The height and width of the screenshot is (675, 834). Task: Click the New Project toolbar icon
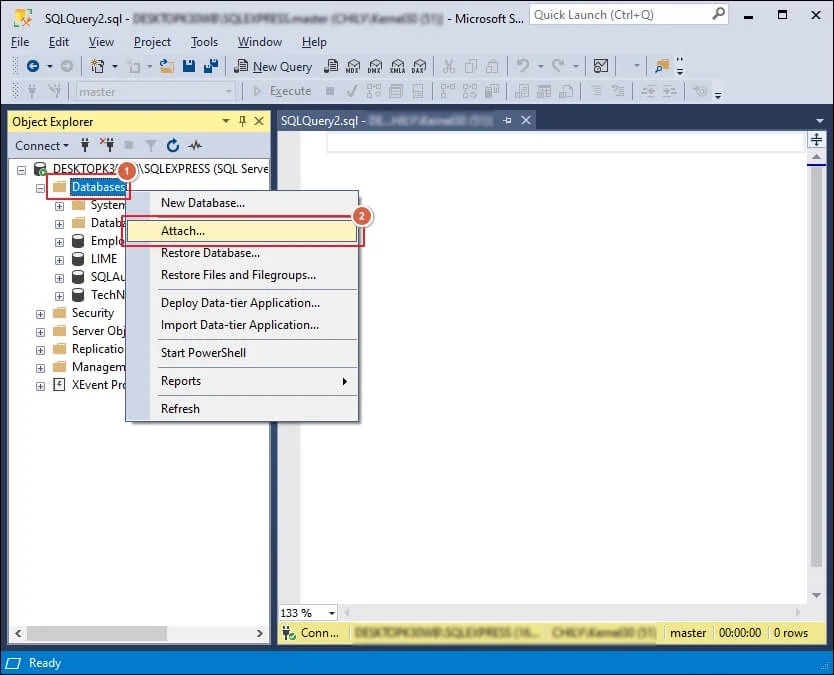tap(97, 66)
